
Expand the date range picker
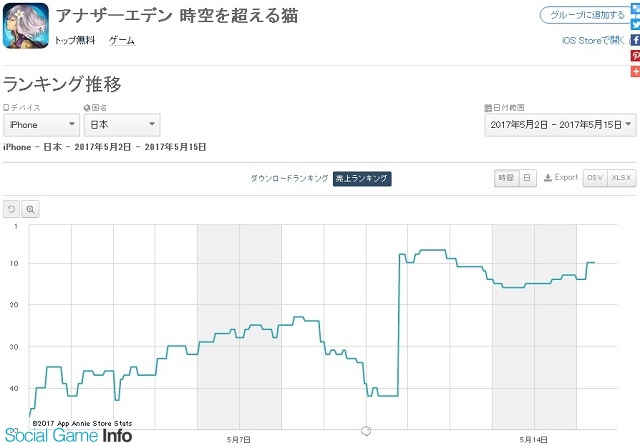tap(560, 125)
